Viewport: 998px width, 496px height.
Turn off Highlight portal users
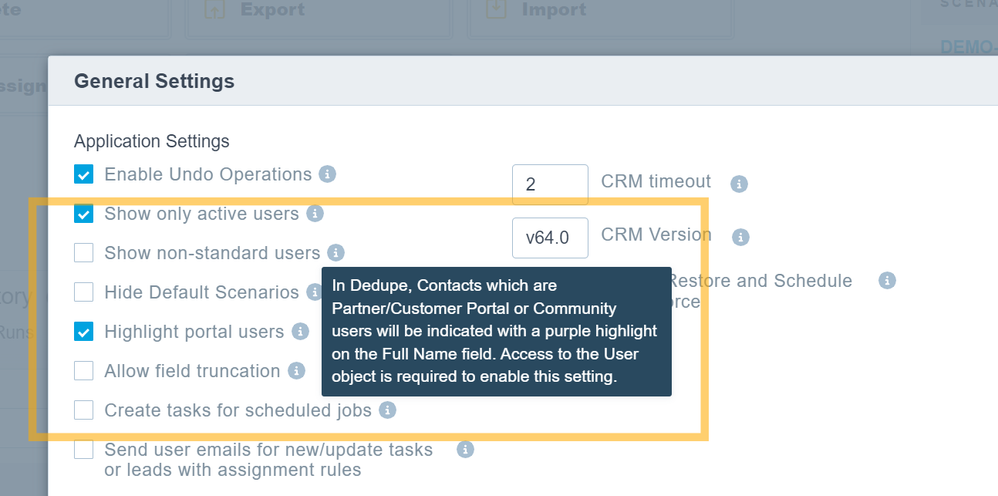pyautogui.click(x=84, y=331)
